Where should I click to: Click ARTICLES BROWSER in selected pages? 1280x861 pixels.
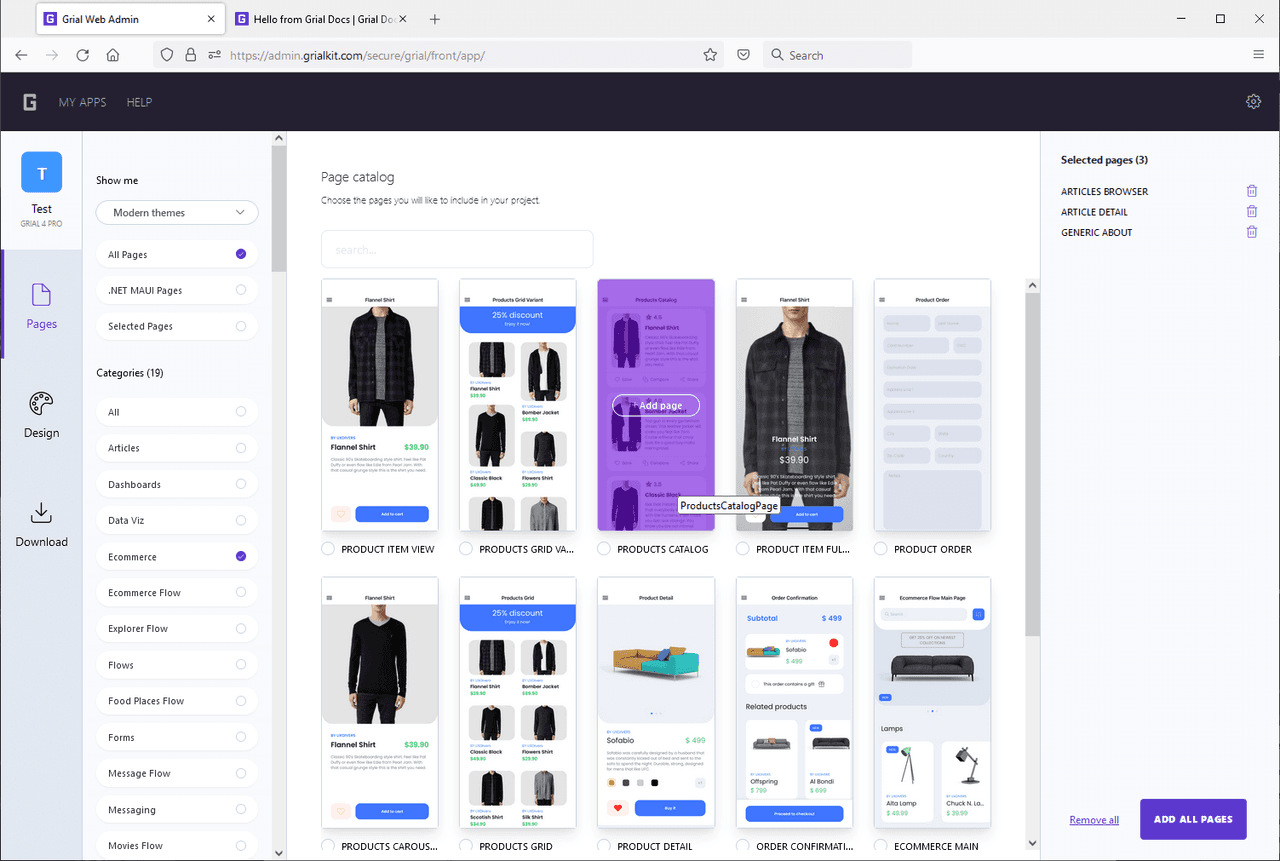pos(1104,191)
